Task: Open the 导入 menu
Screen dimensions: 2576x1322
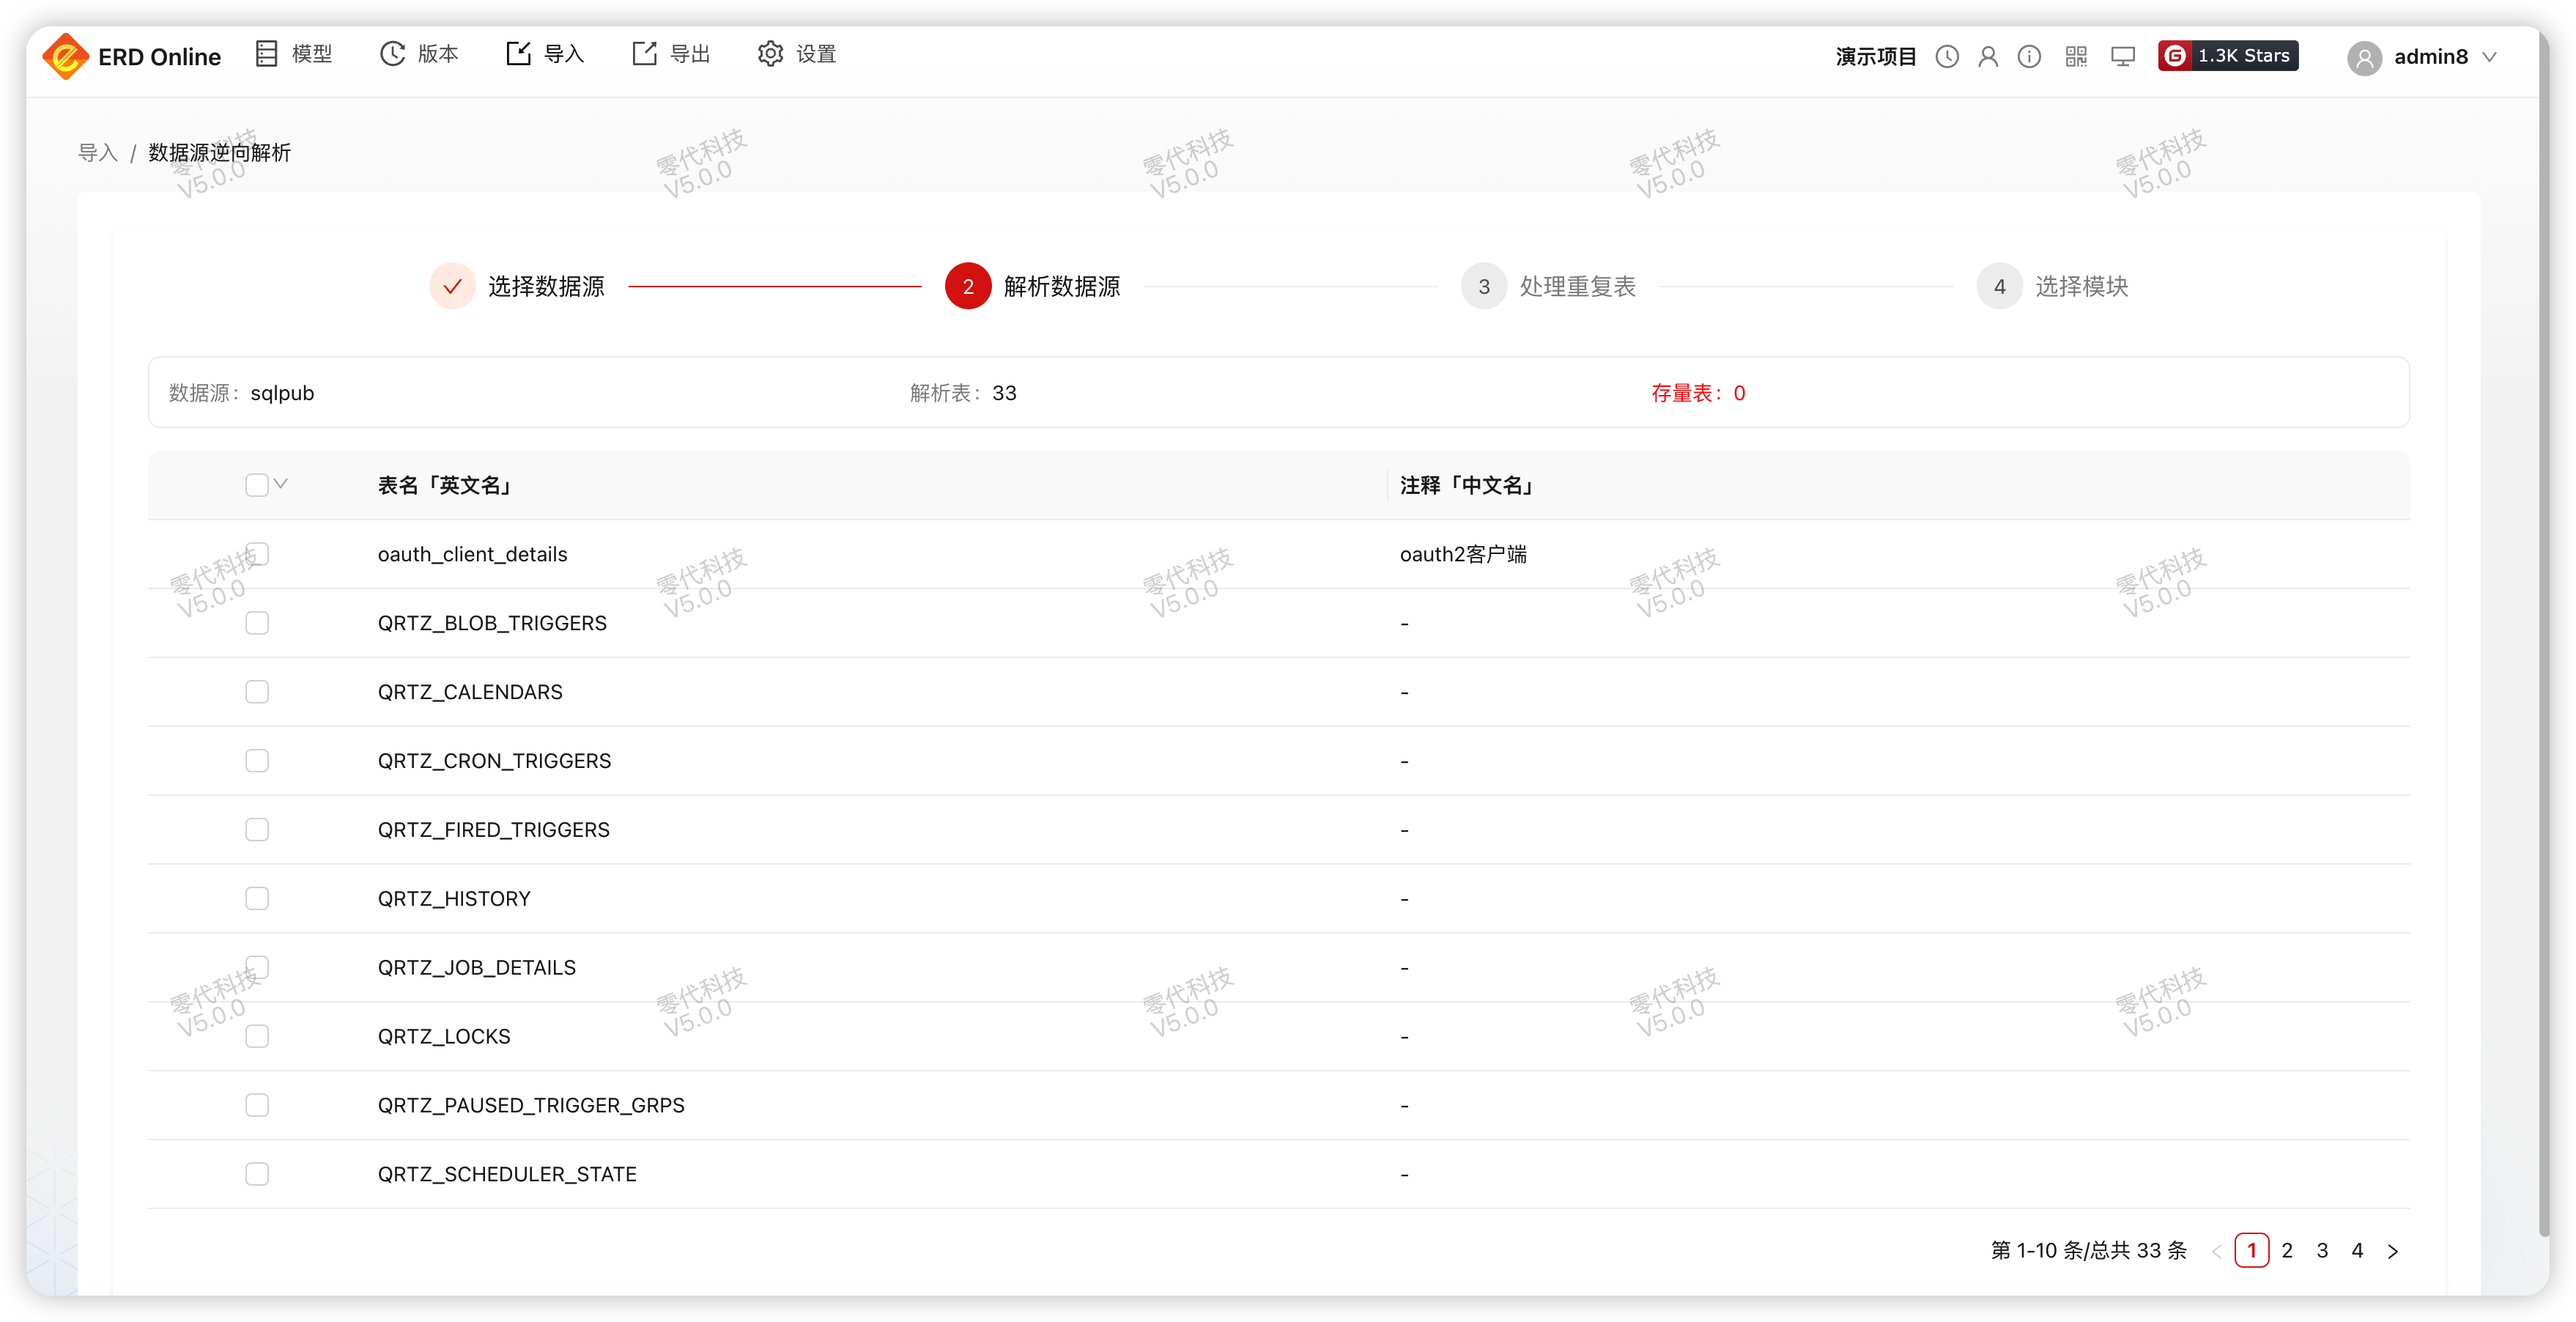Action: click(x=546, y=54)
